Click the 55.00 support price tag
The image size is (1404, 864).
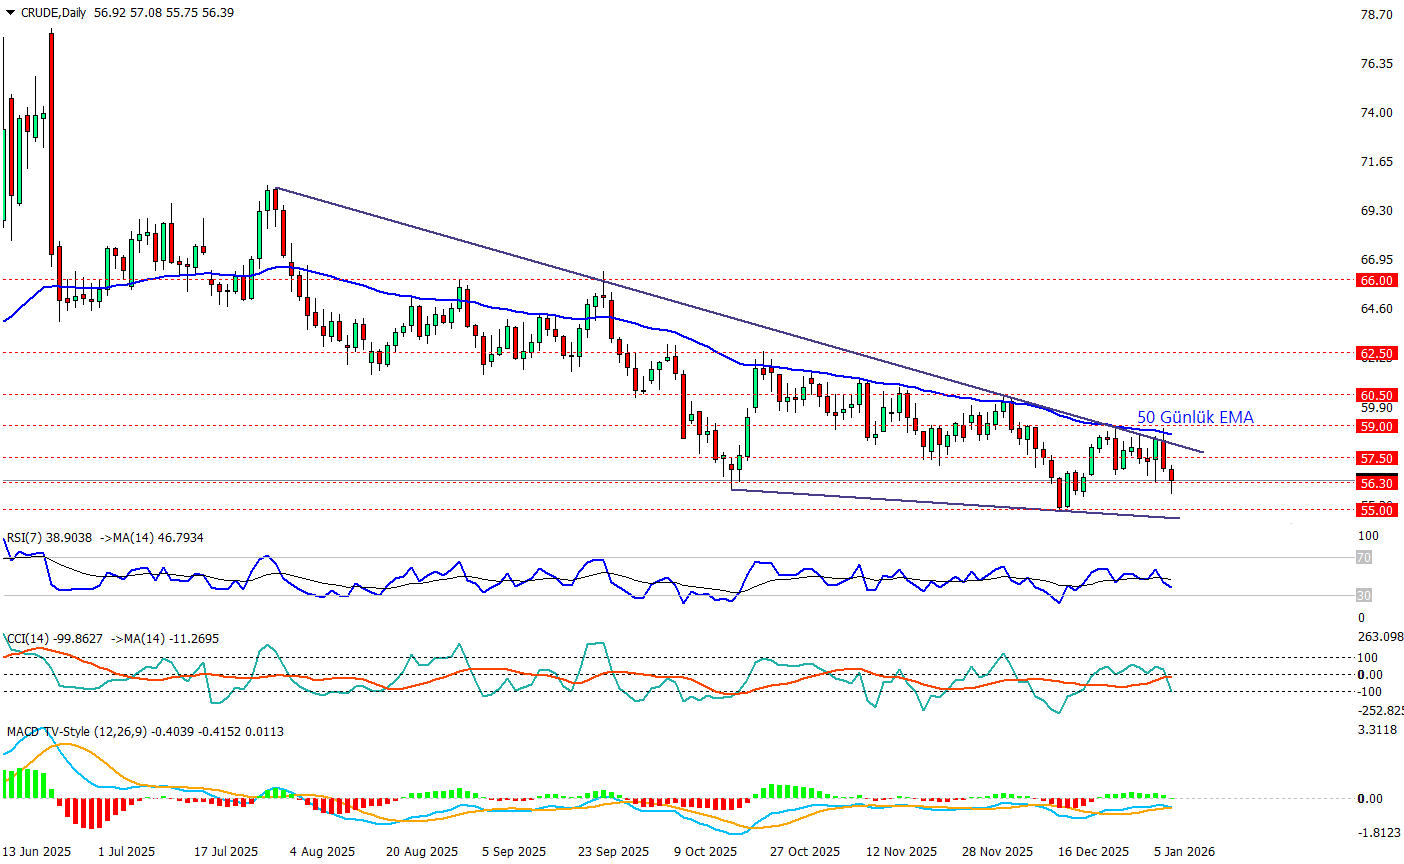click(x=1376, y=510)
